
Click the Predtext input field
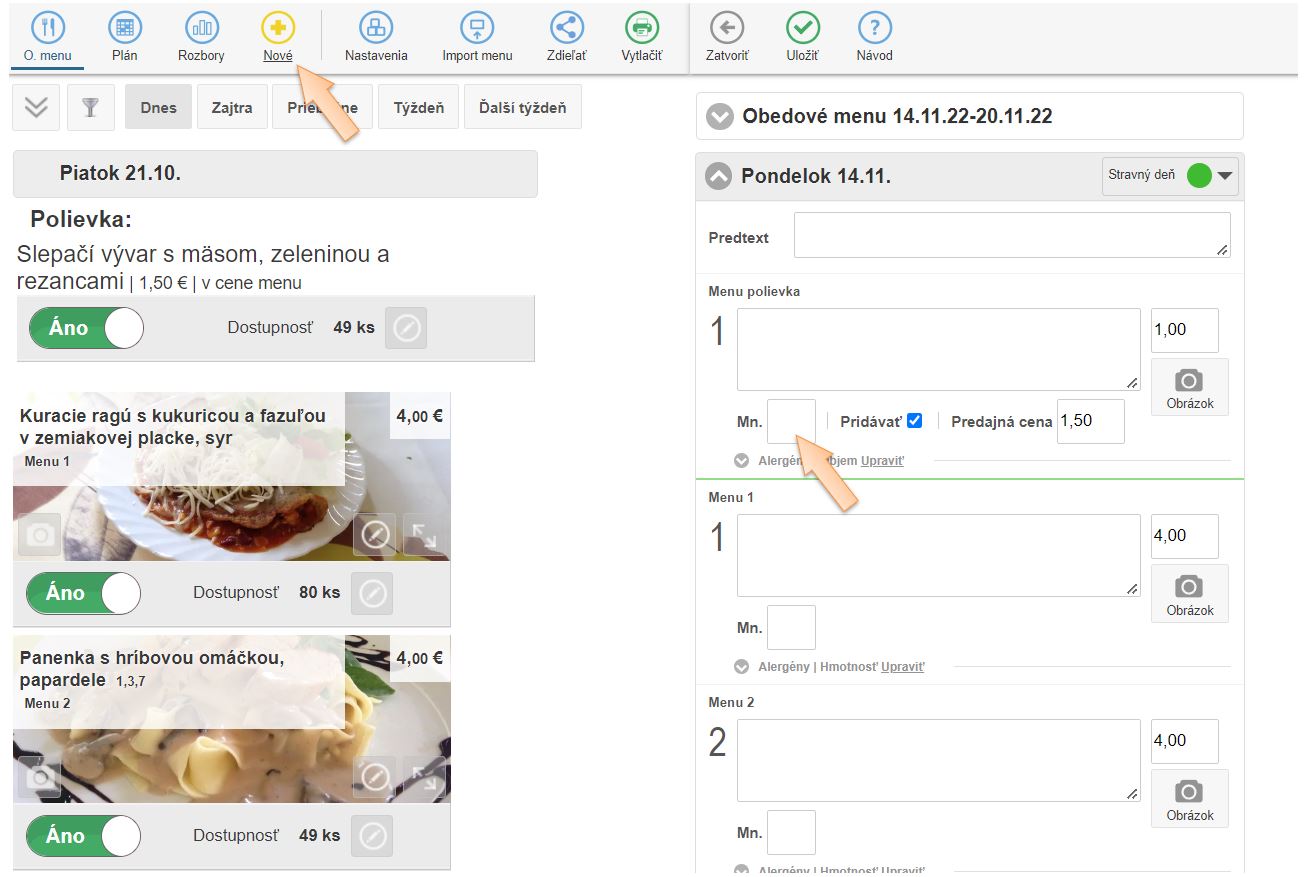(x=1011, y=236)
